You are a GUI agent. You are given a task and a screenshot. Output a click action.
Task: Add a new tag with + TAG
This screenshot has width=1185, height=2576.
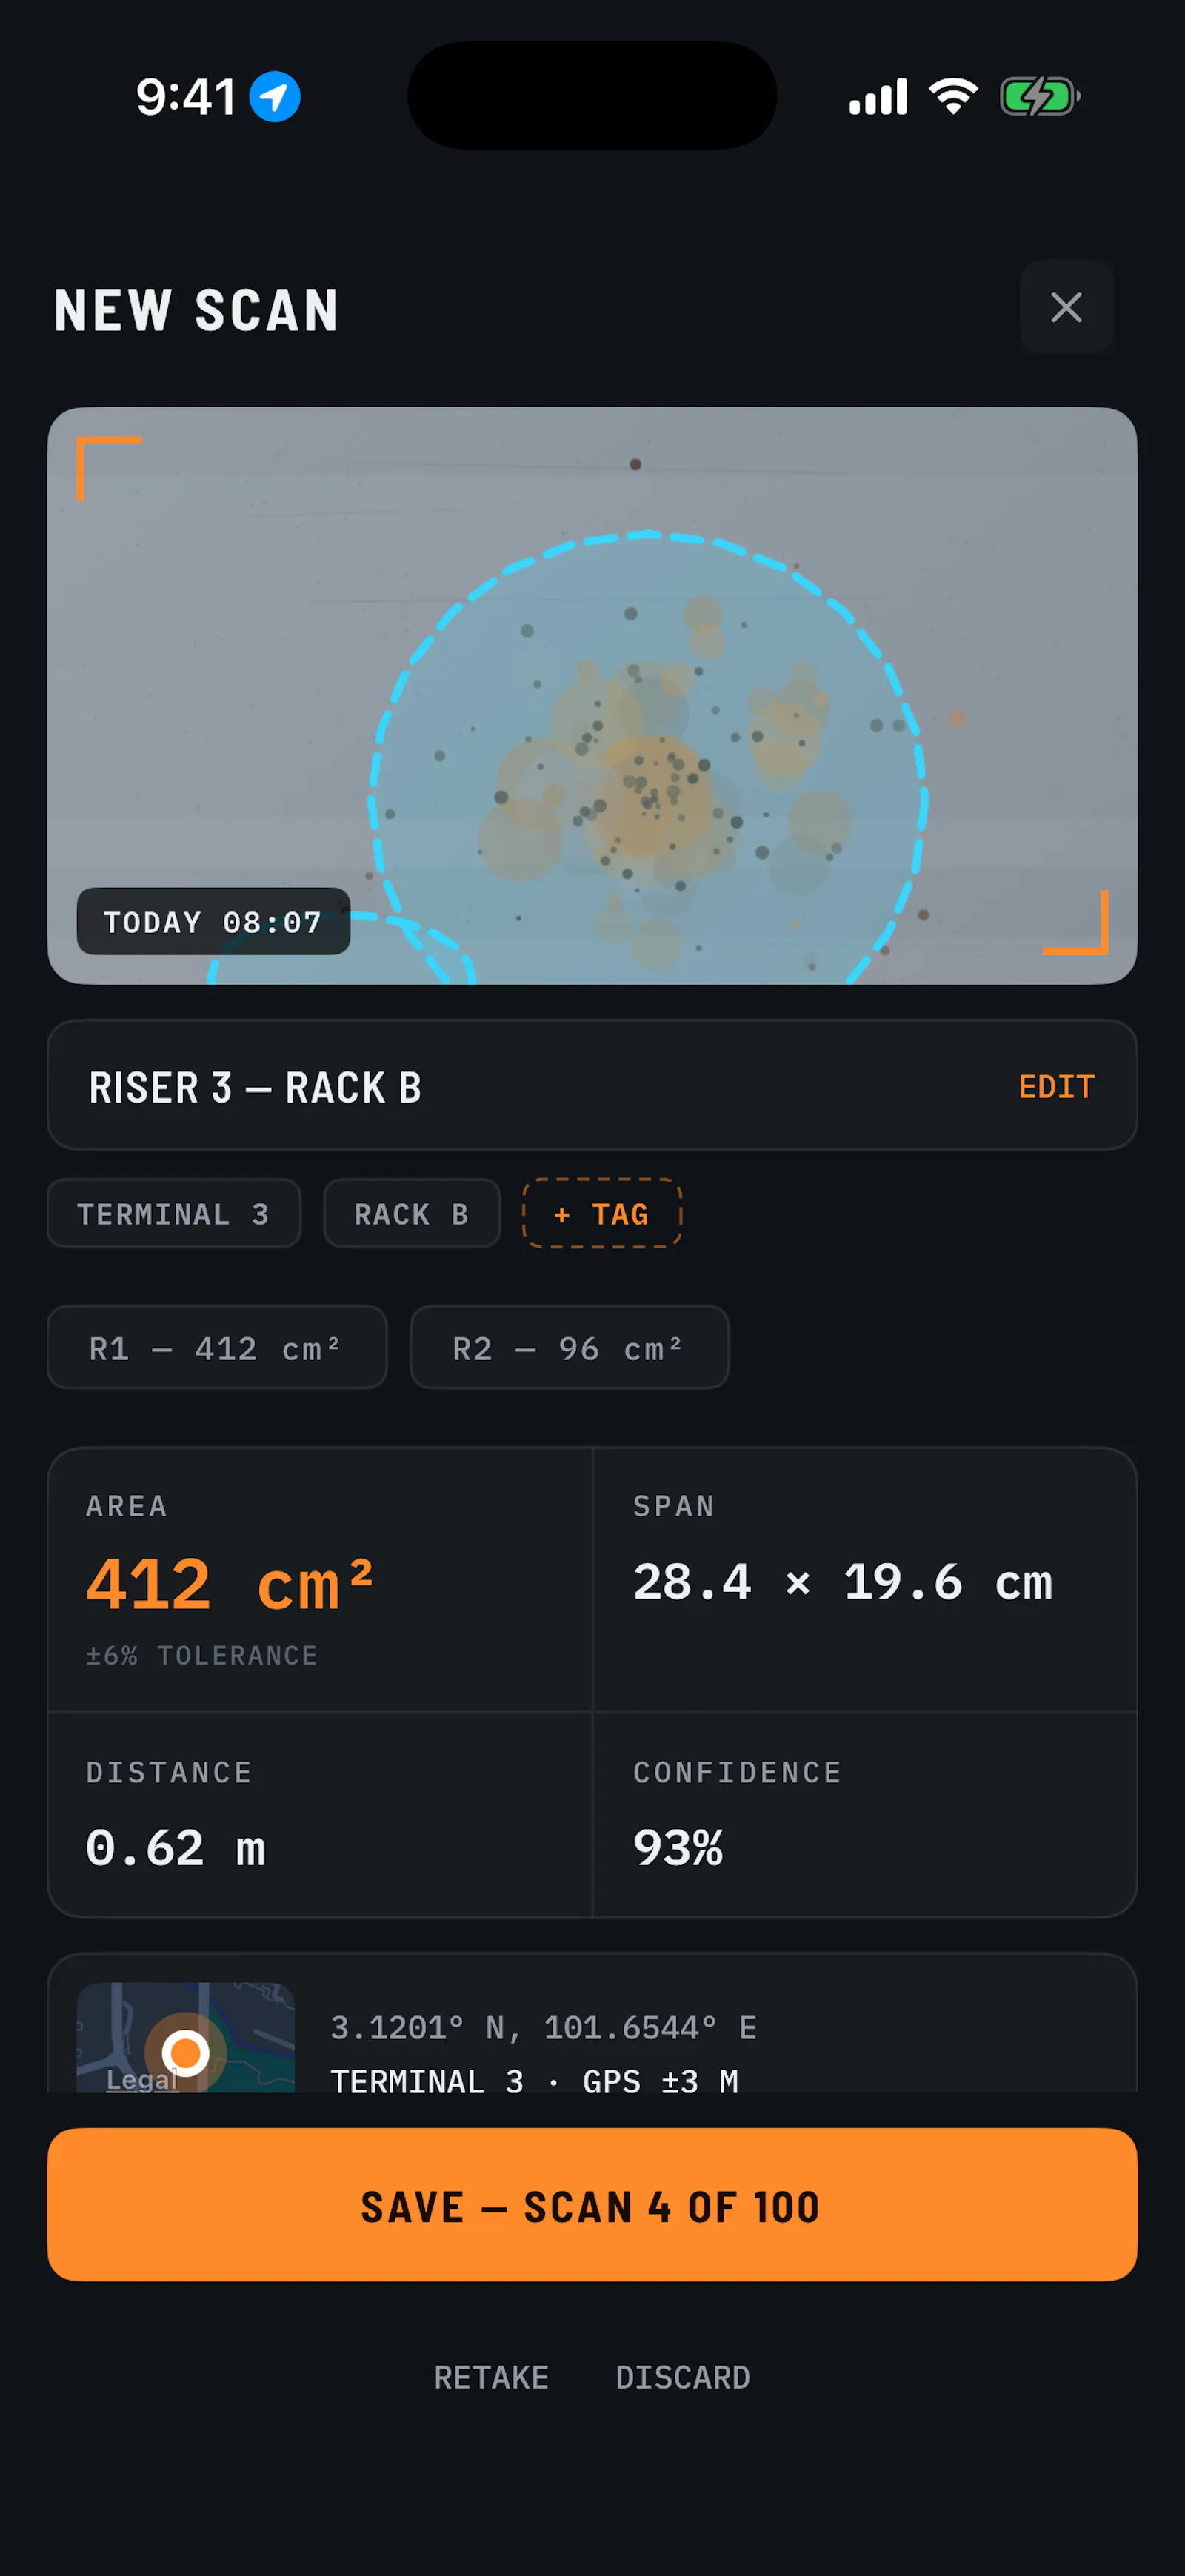click(x=602, y=1213)
